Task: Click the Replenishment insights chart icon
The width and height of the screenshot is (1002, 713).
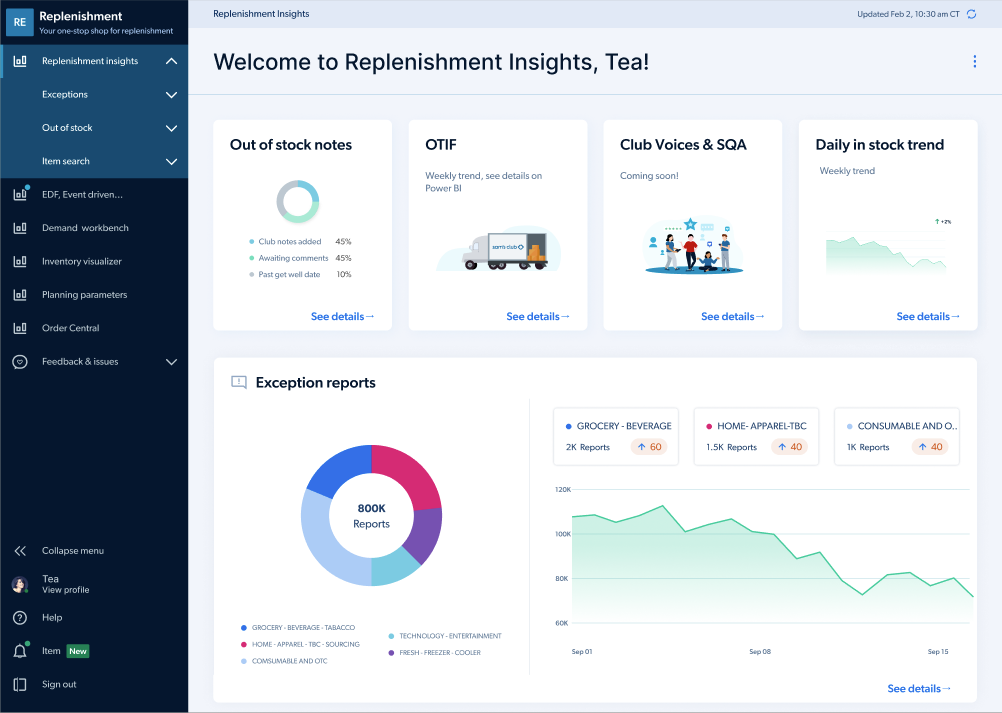Action: pyautogui.click(x=20, y=61)
